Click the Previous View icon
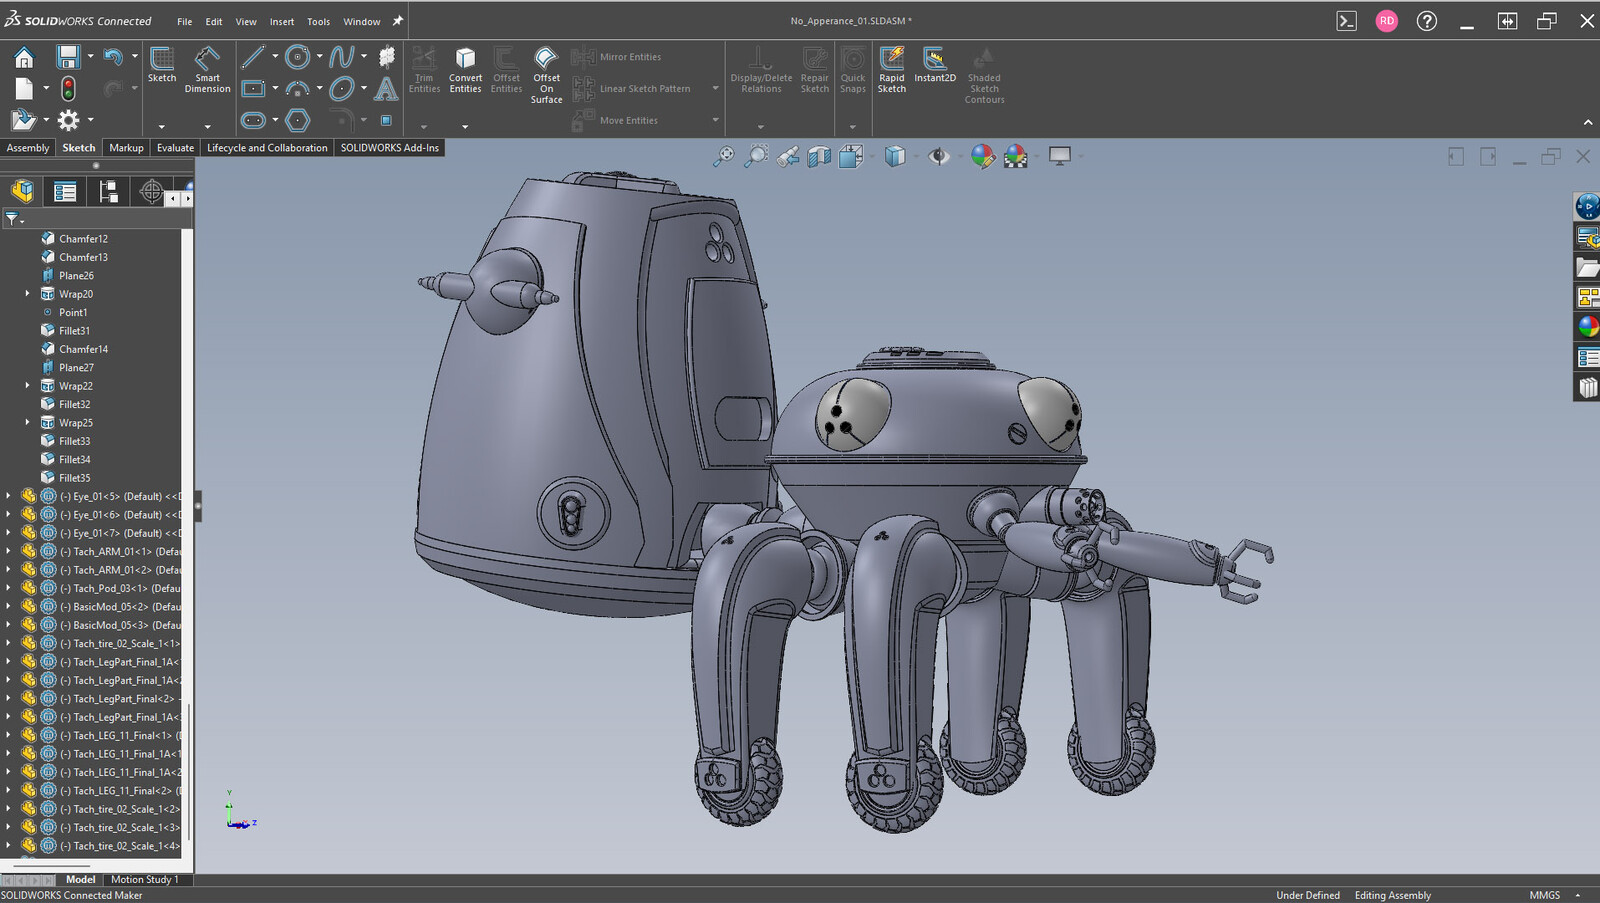Image resolution: width=1600 pixels, height=903 pixels. pyautogui.click(x=788, y=156)
